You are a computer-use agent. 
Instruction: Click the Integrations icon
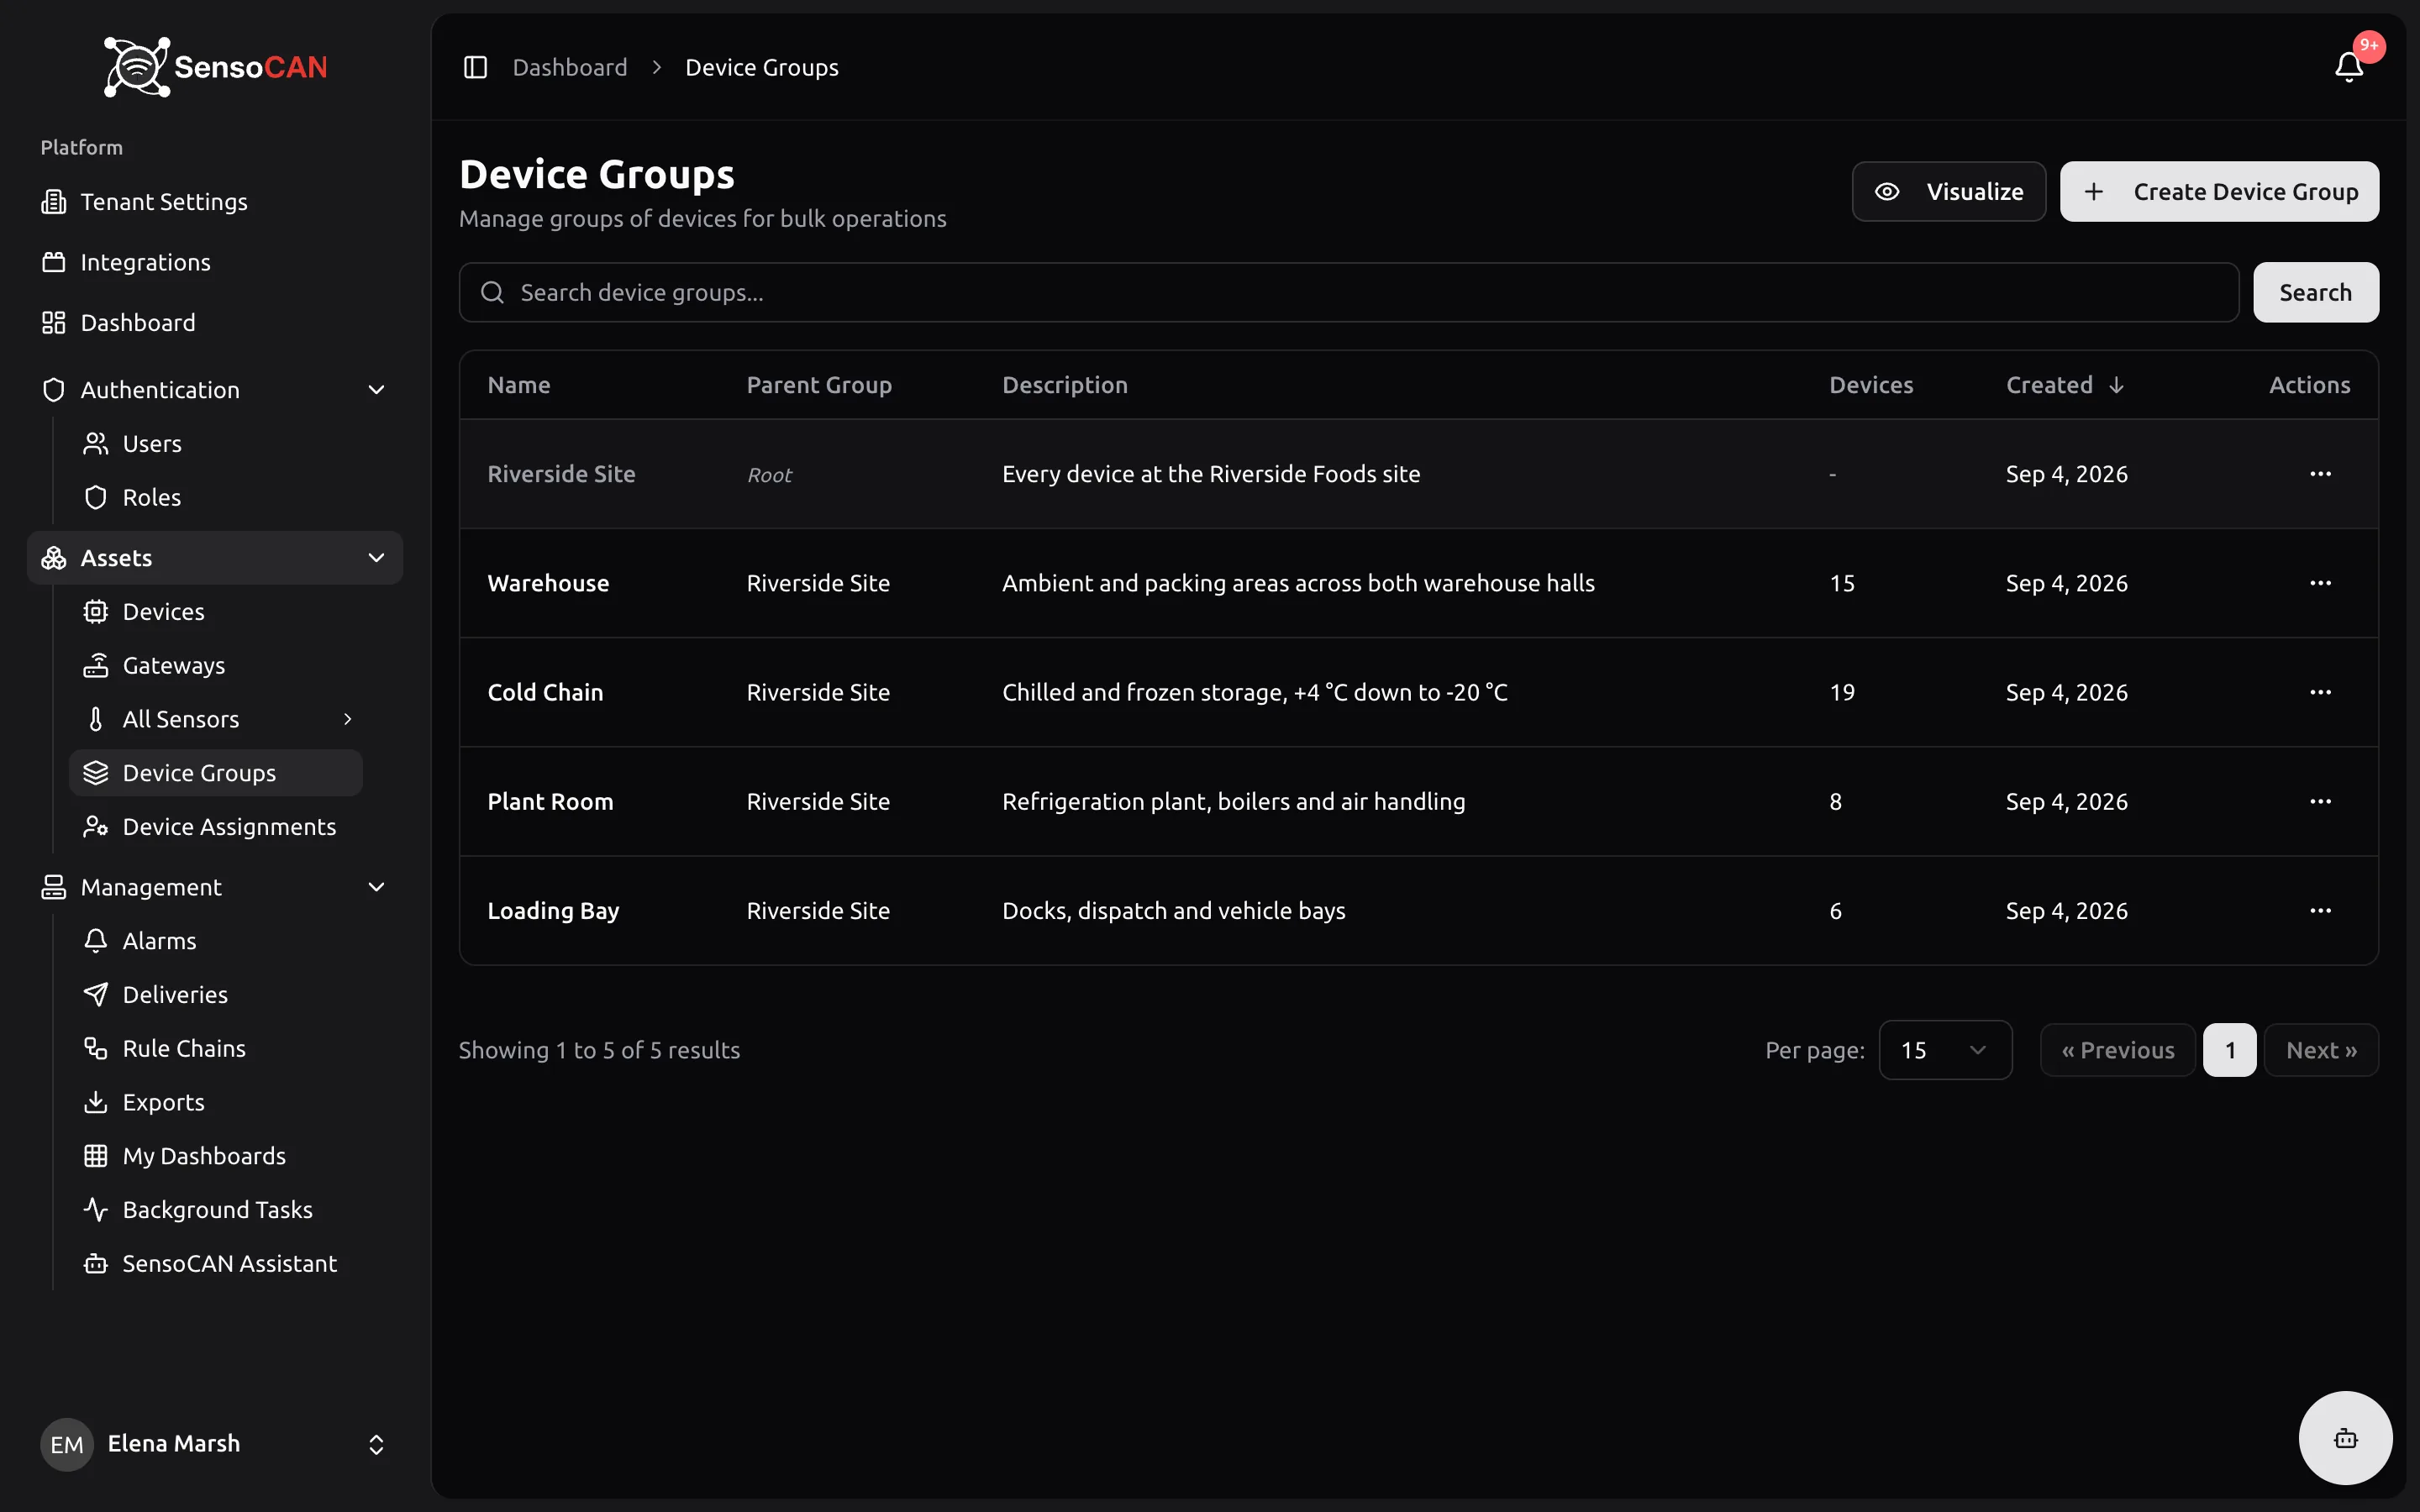[54, 262]
